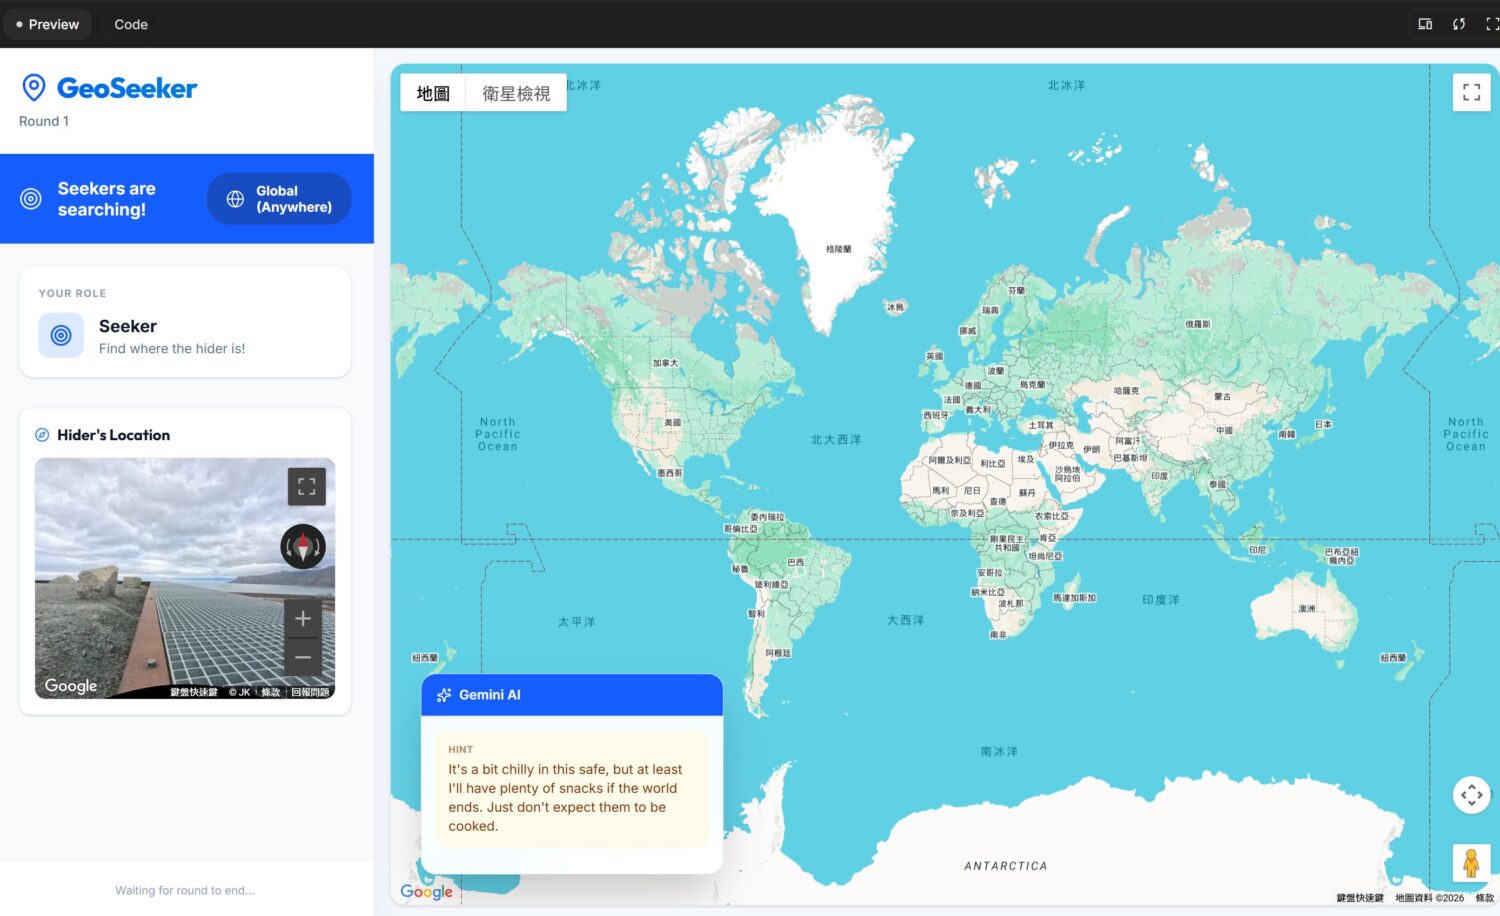Select the 地圖 map view tab
The height and width of the screenshot is (916, 1500).
coord(433,93)
